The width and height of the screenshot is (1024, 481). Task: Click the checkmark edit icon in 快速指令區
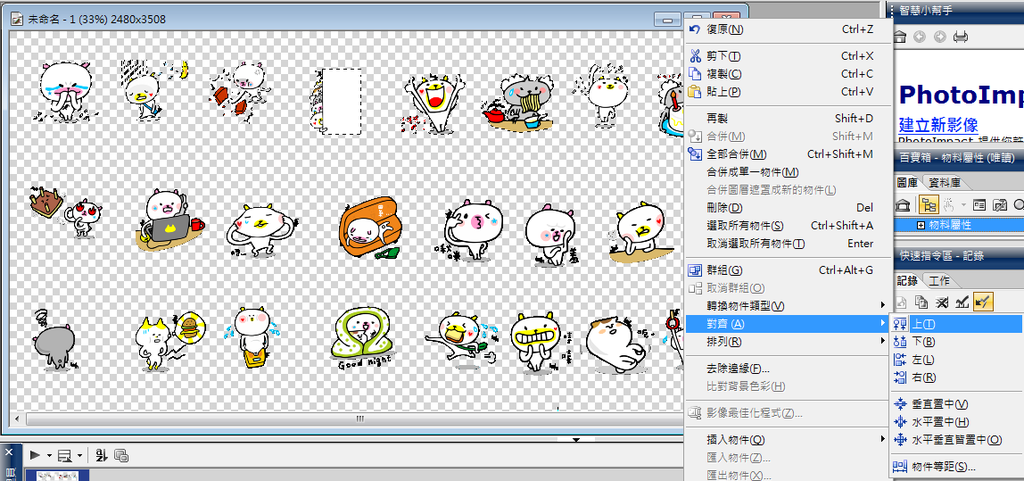[962, 301]
